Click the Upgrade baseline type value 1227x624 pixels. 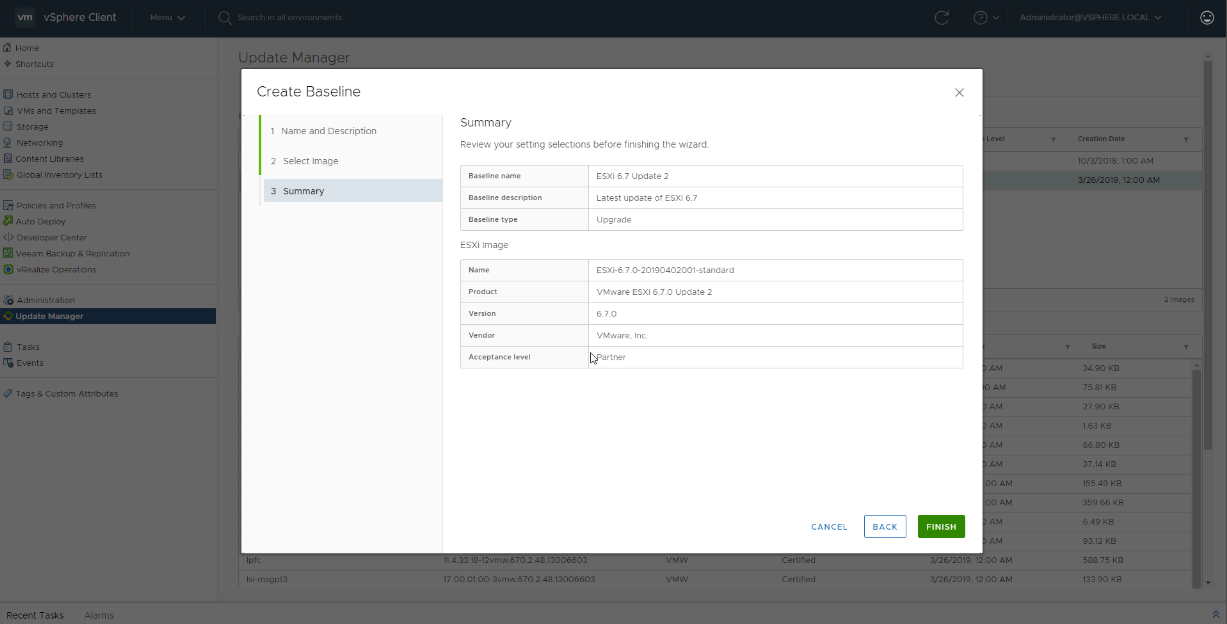coord(613,220)
